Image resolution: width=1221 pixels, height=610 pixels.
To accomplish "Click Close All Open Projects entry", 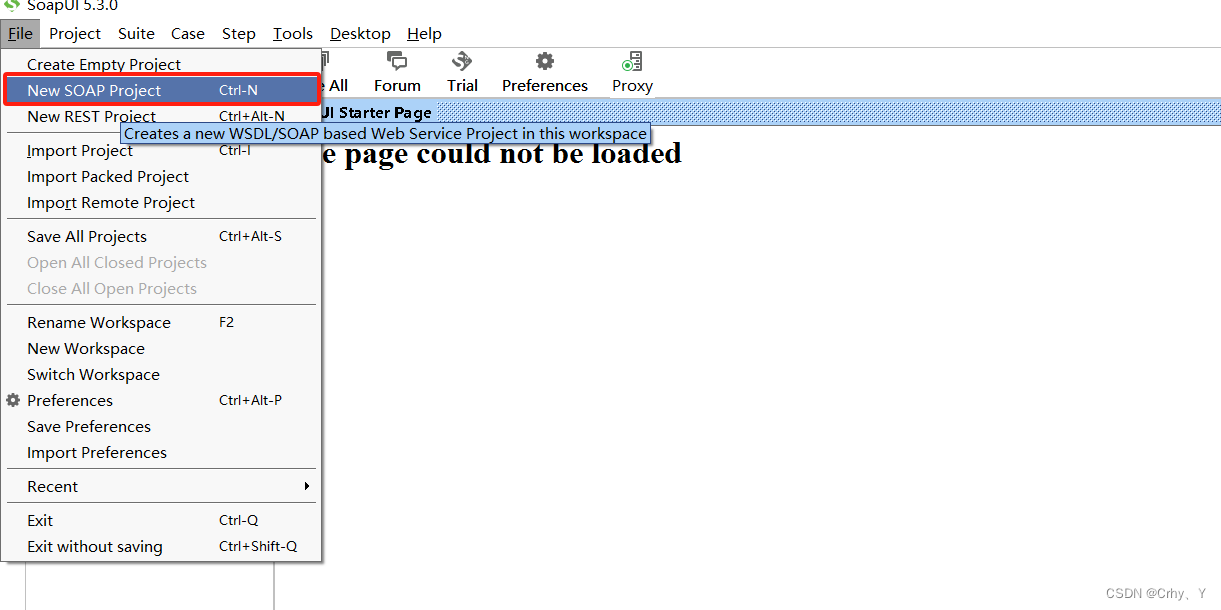I will (162, 288).
